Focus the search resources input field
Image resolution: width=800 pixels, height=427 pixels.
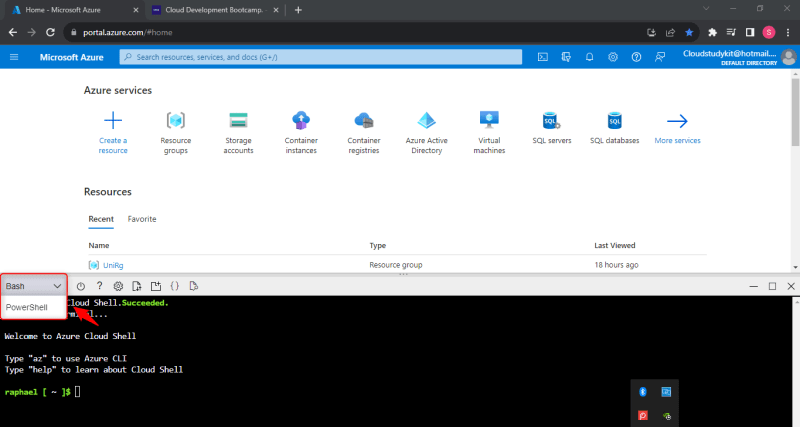(320, 57)
